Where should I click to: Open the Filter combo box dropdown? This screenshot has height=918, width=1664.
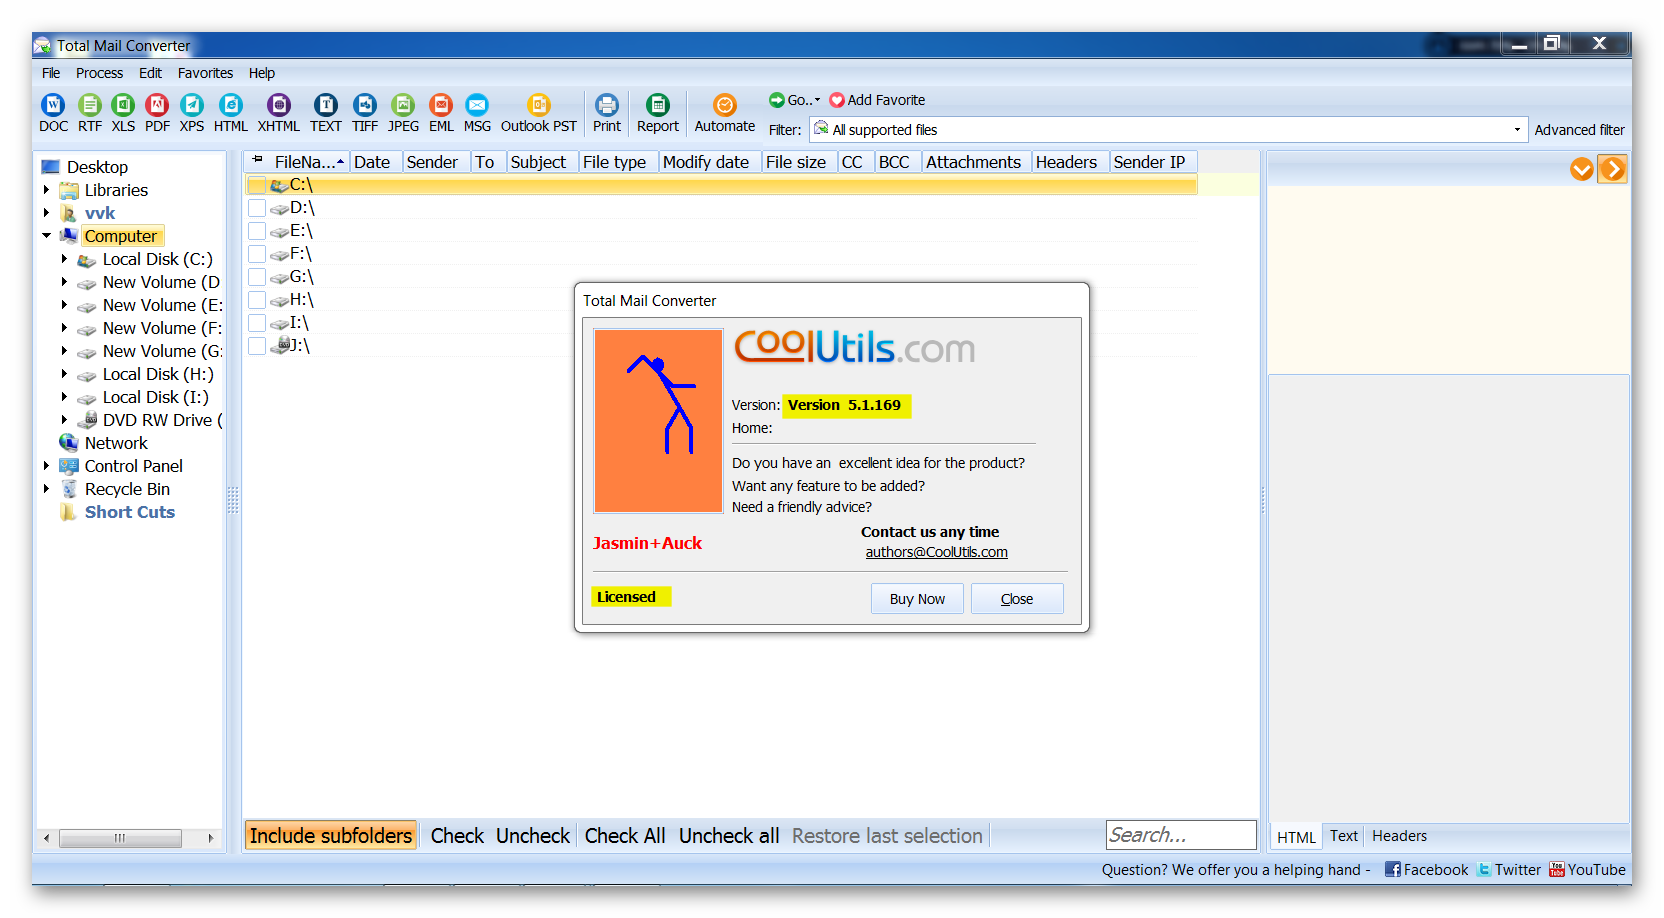1517,130
